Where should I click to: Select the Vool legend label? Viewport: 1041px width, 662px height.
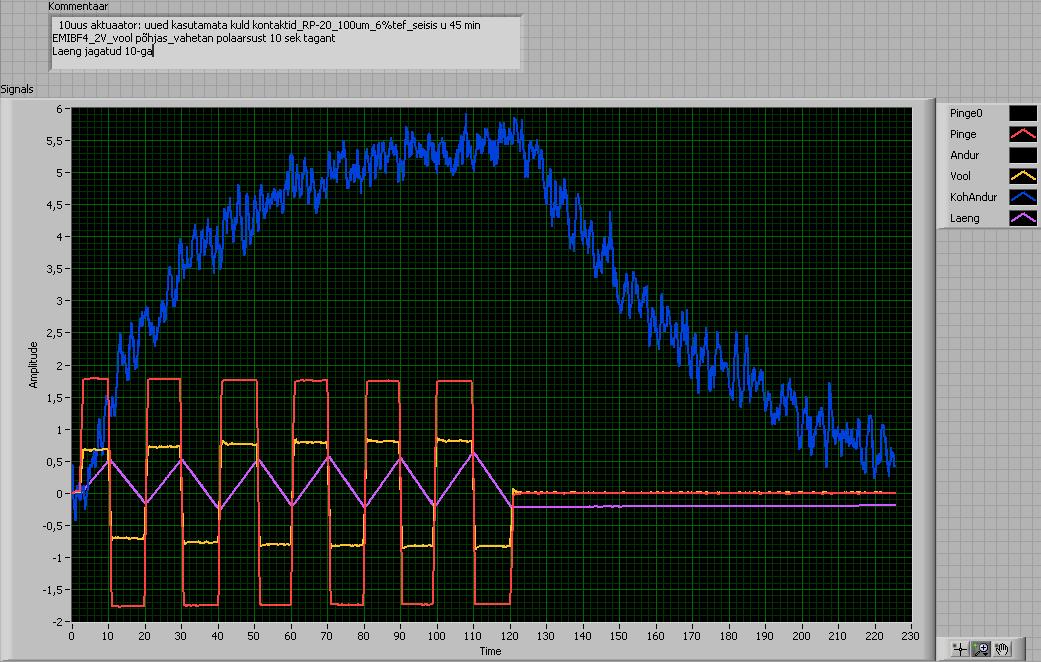tap(960, 176)
